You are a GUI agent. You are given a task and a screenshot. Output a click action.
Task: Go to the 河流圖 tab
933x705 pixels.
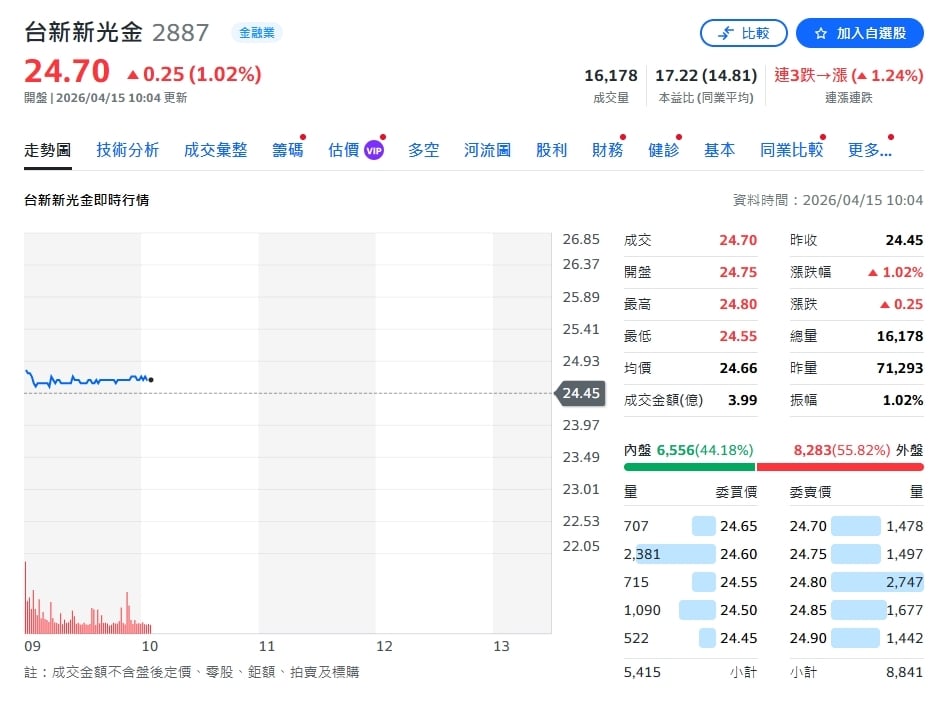487,150
